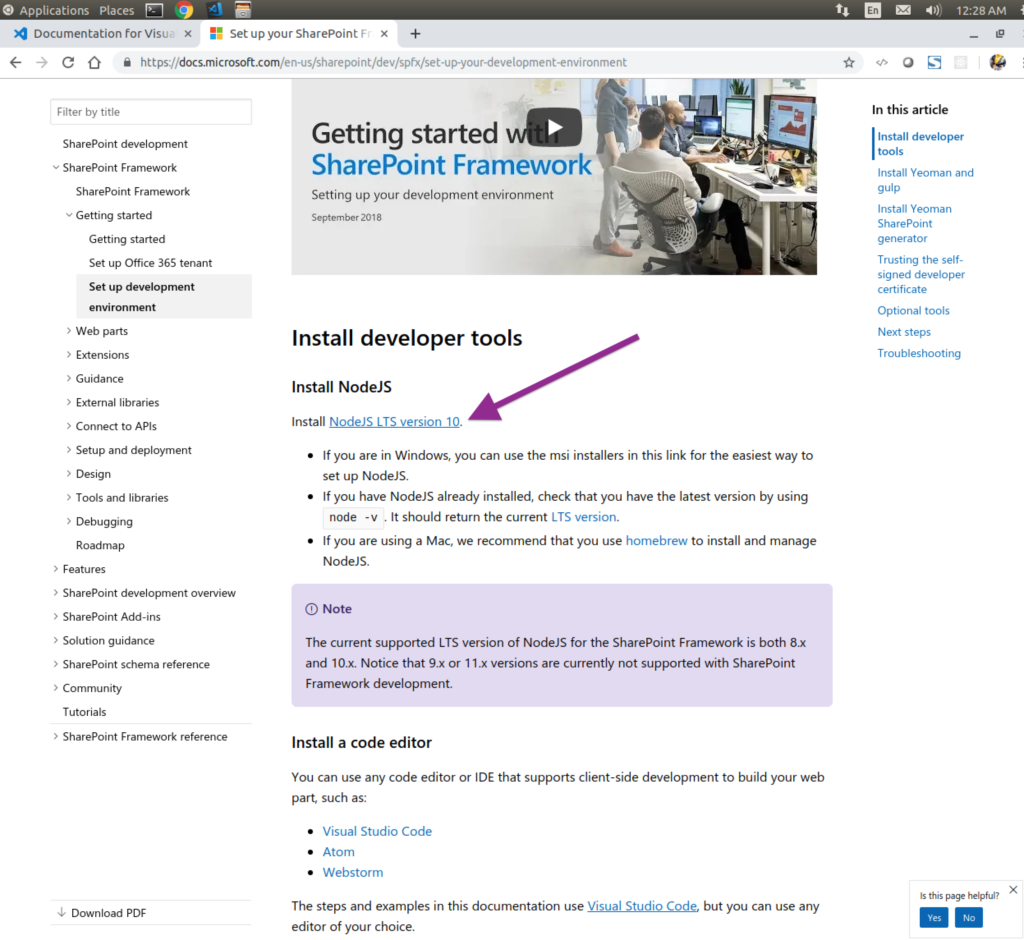This screenshot has height=940, width=1024.
Task: Open the NodeJS LTS version 10 link
Action: [394, 421]
